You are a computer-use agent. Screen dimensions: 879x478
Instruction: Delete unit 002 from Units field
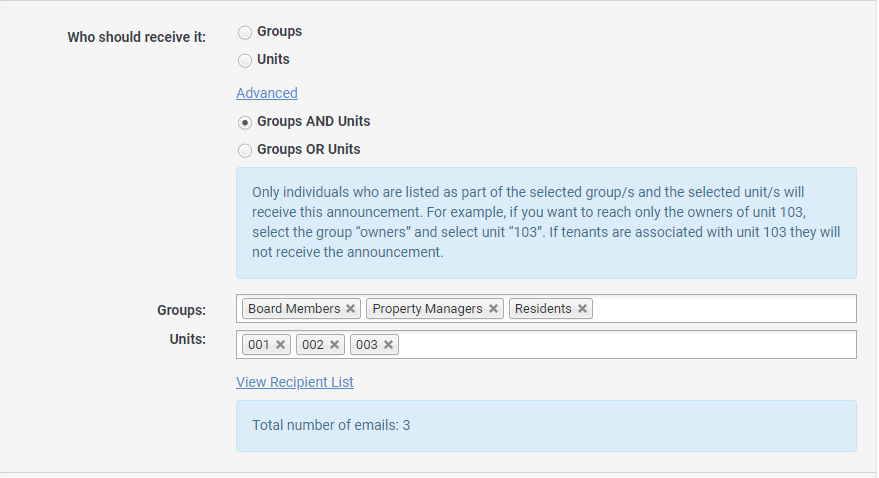335,345
